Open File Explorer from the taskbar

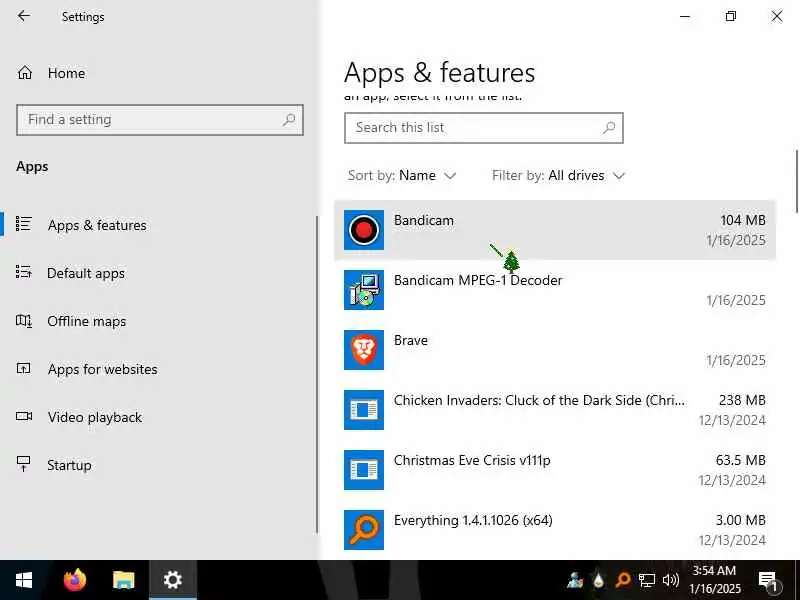coord(123,580)
